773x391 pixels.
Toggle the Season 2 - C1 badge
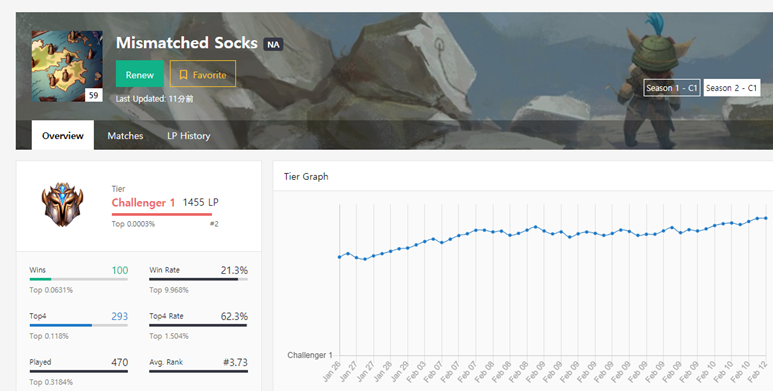point(732,88)
